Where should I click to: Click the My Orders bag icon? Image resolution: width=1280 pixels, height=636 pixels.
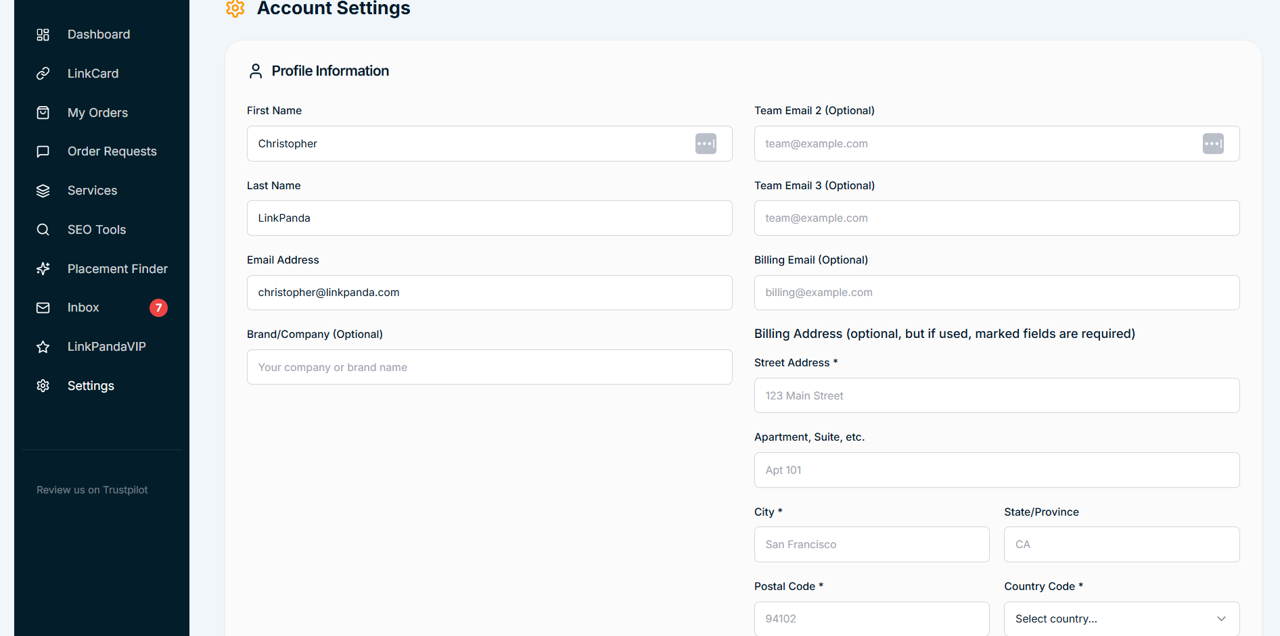click(42, 112)
